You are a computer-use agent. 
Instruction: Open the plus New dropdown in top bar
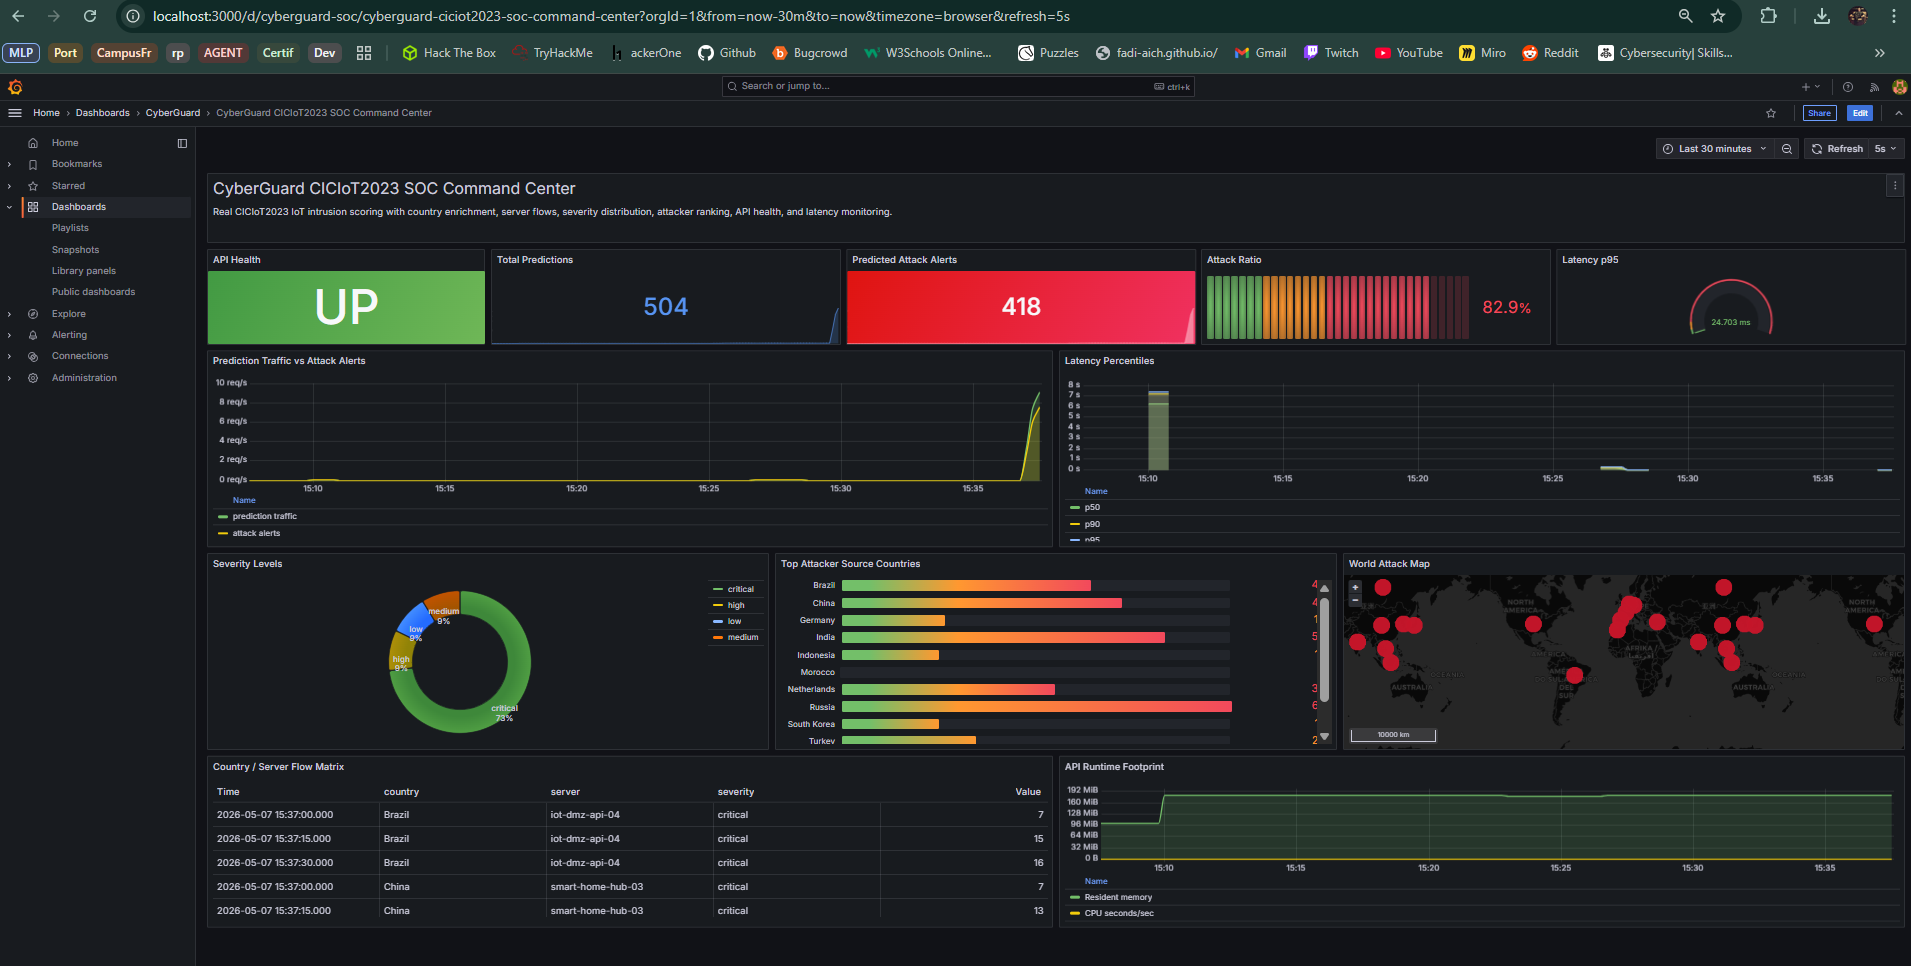pos(1810,87)
